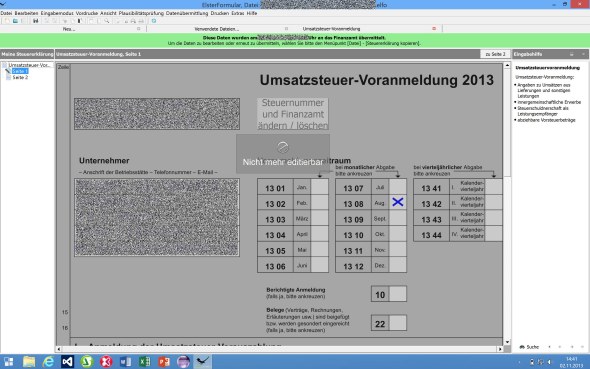Screen dimensions: 590x369
Task: Check the Belege box 22
Action: 398,323
